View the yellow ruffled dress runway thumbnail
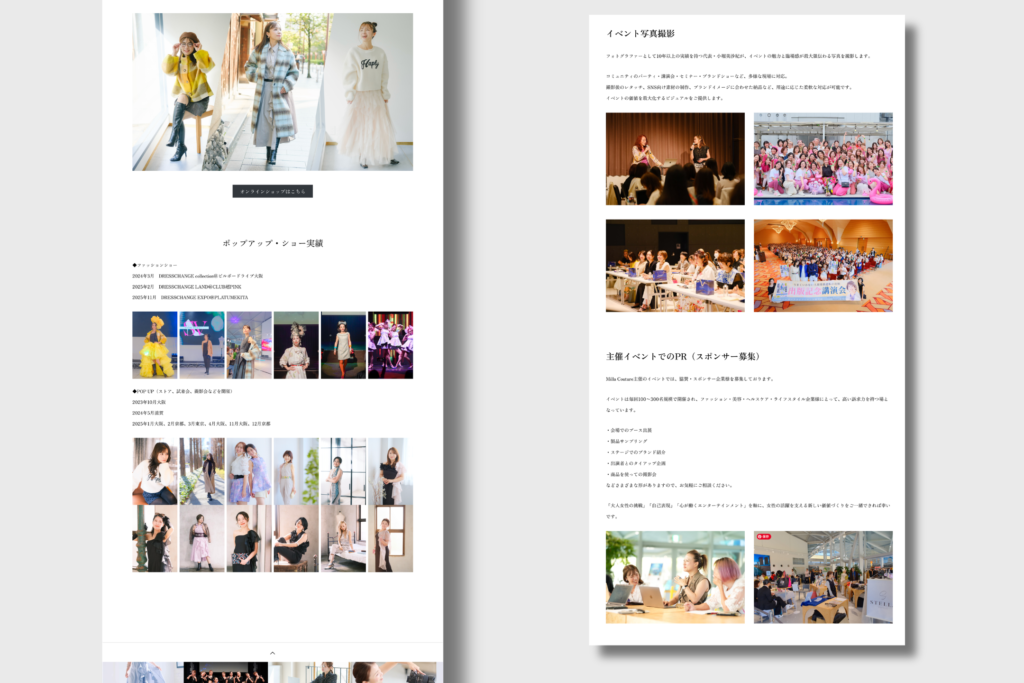 point(154,345)
